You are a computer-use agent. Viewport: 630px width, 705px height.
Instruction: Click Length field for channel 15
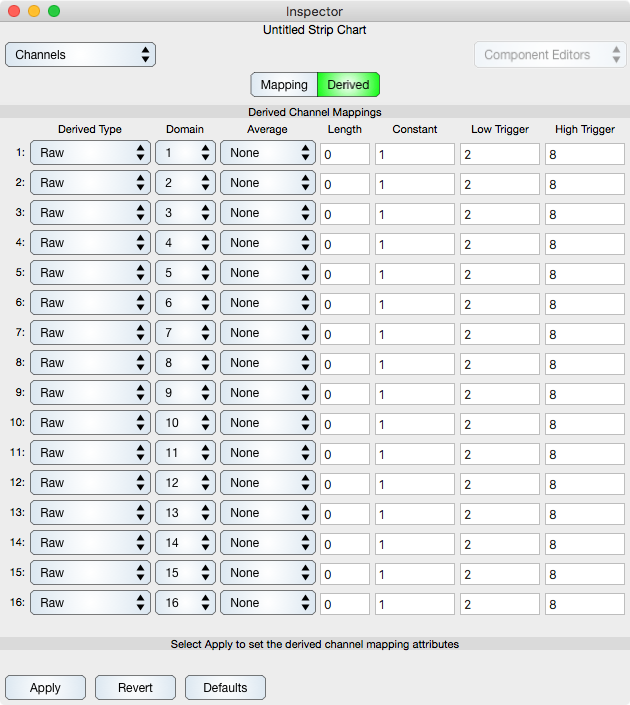[345, 574]
